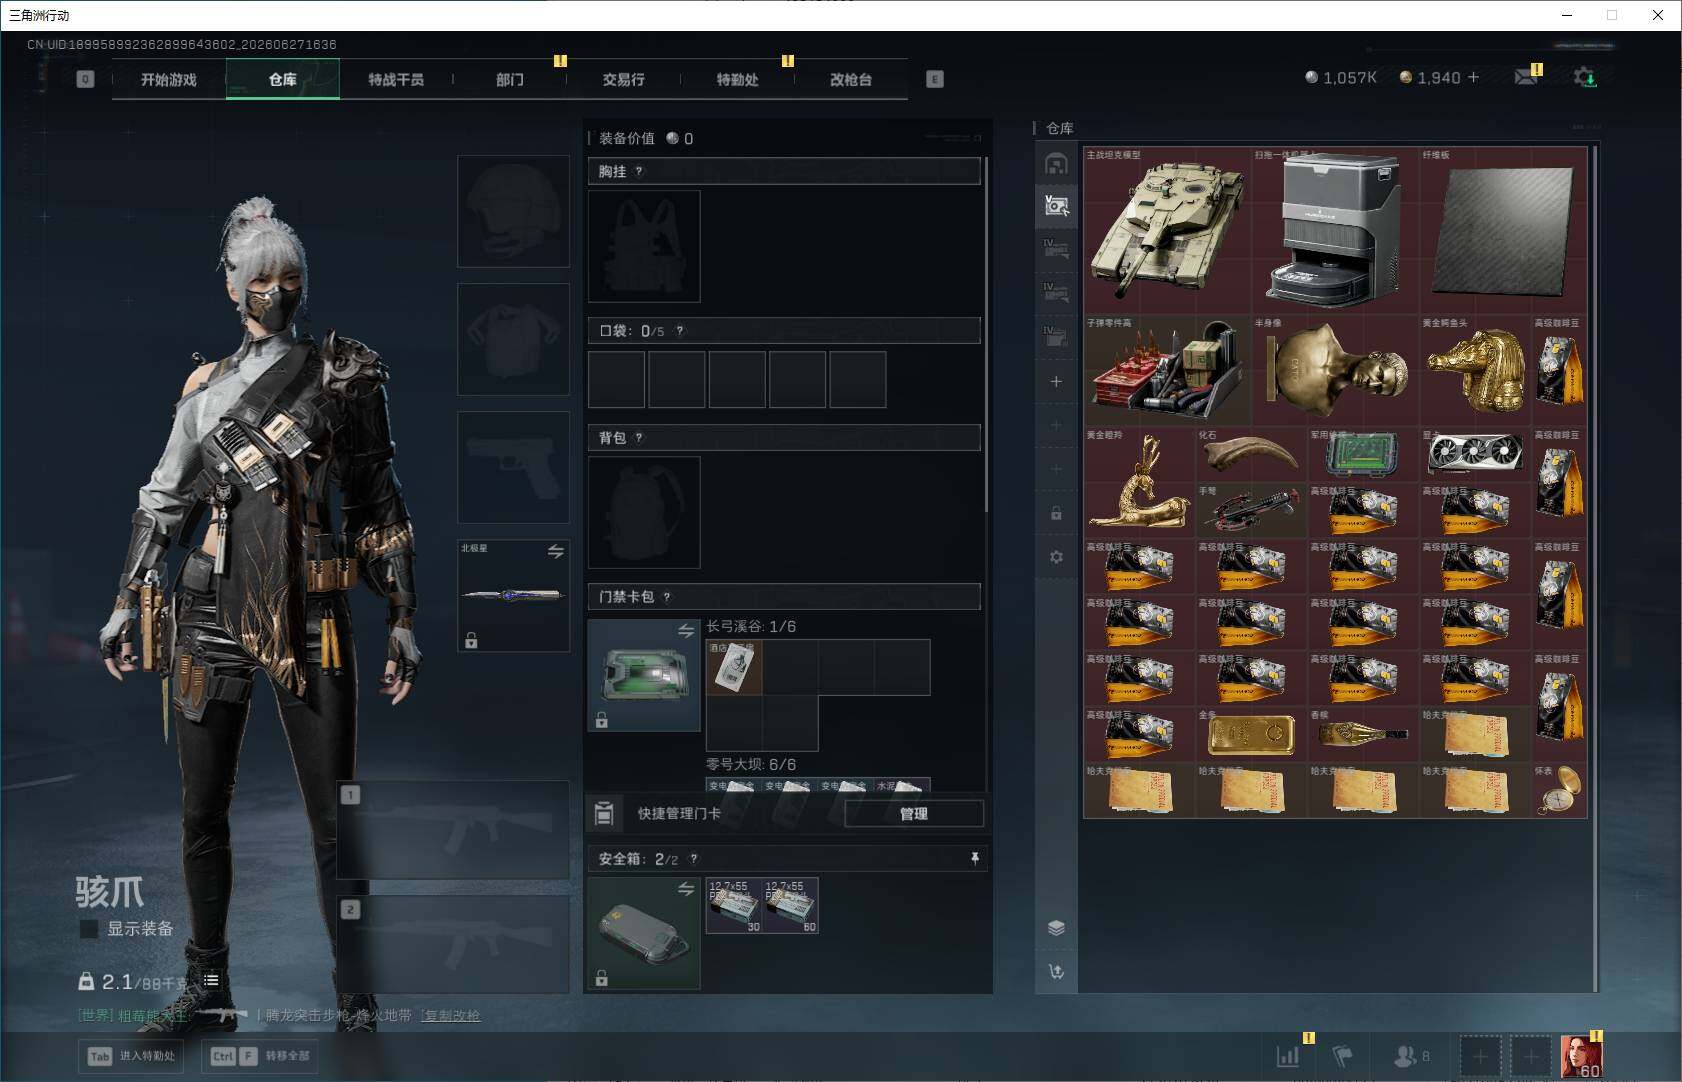The width and height of the screenshot is (1682, 1082).
Task: Add currency with plus next to 1,940
Action: pos(1473,77)
